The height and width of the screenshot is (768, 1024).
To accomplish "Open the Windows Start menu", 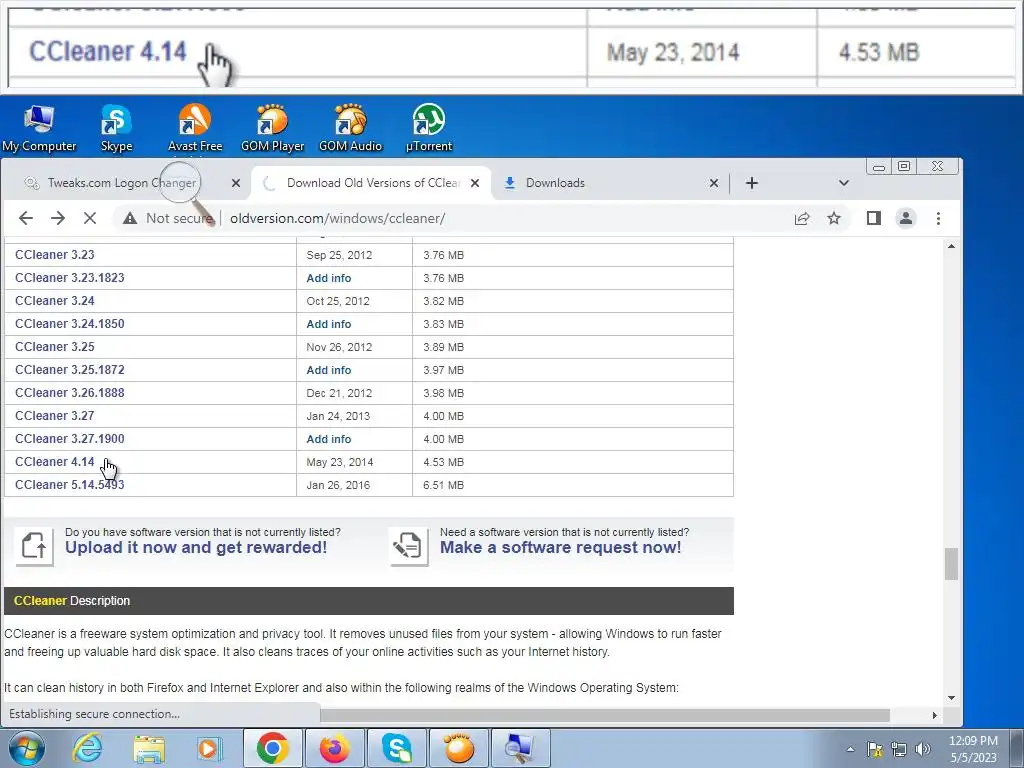I will (x=27, y=748).
